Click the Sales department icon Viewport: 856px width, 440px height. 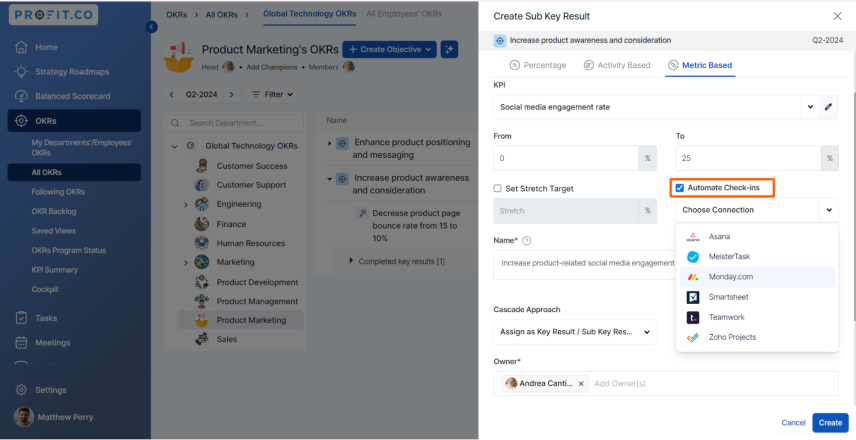202,339
